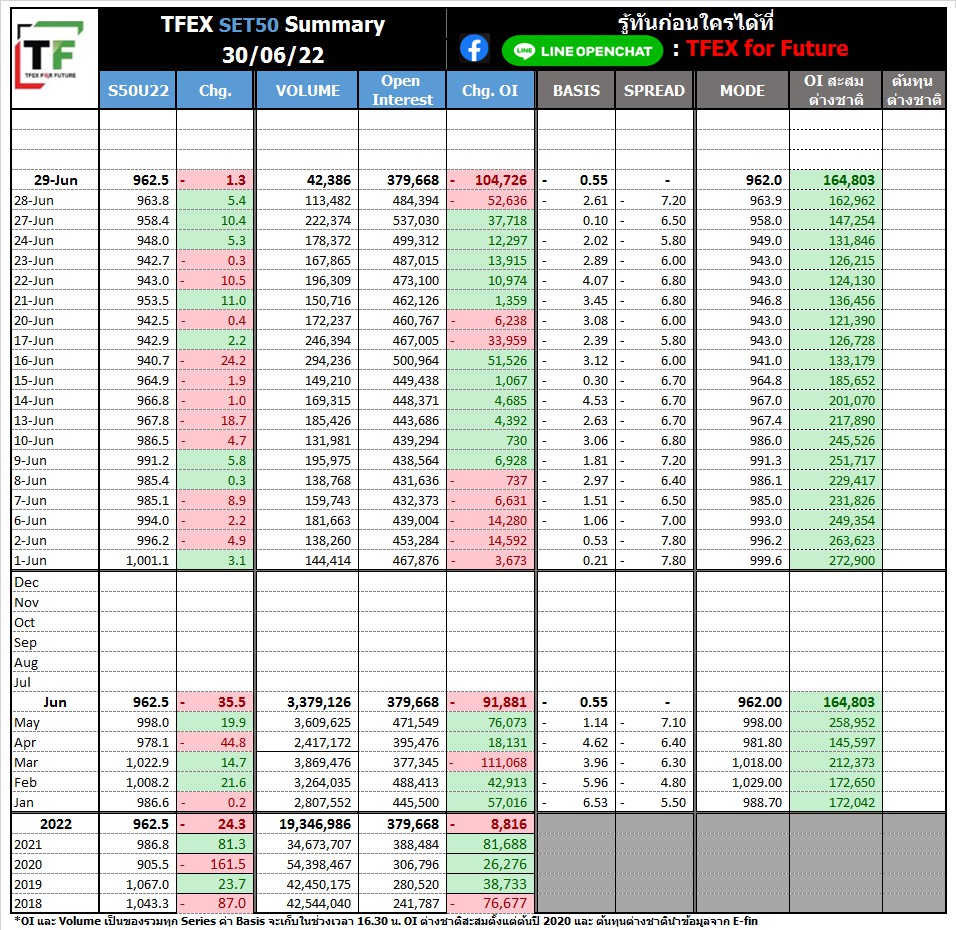This screenshot has width=956, height=930.
Task: Click the yearly volume 19,346,986
Action: [315, 824]
